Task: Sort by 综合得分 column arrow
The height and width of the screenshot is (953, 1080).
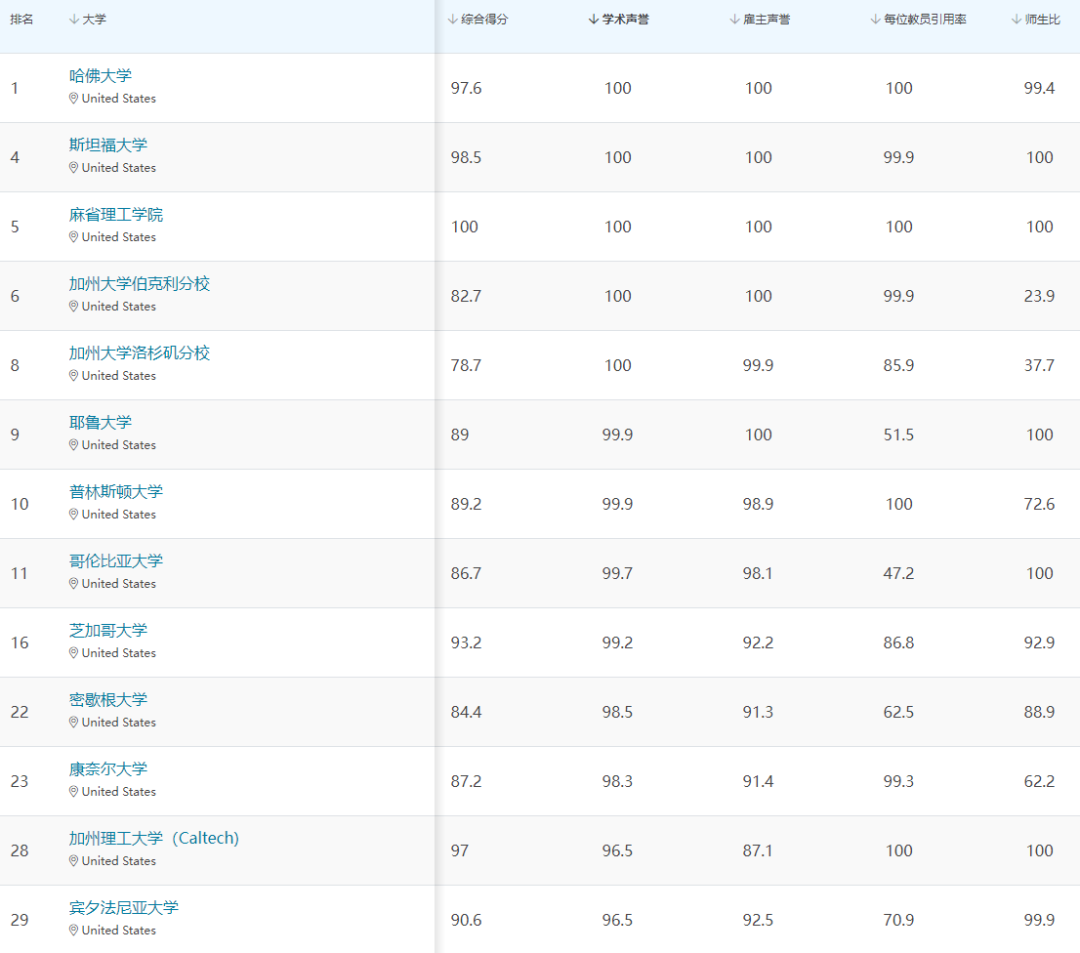Action: [x=453, y=19]
